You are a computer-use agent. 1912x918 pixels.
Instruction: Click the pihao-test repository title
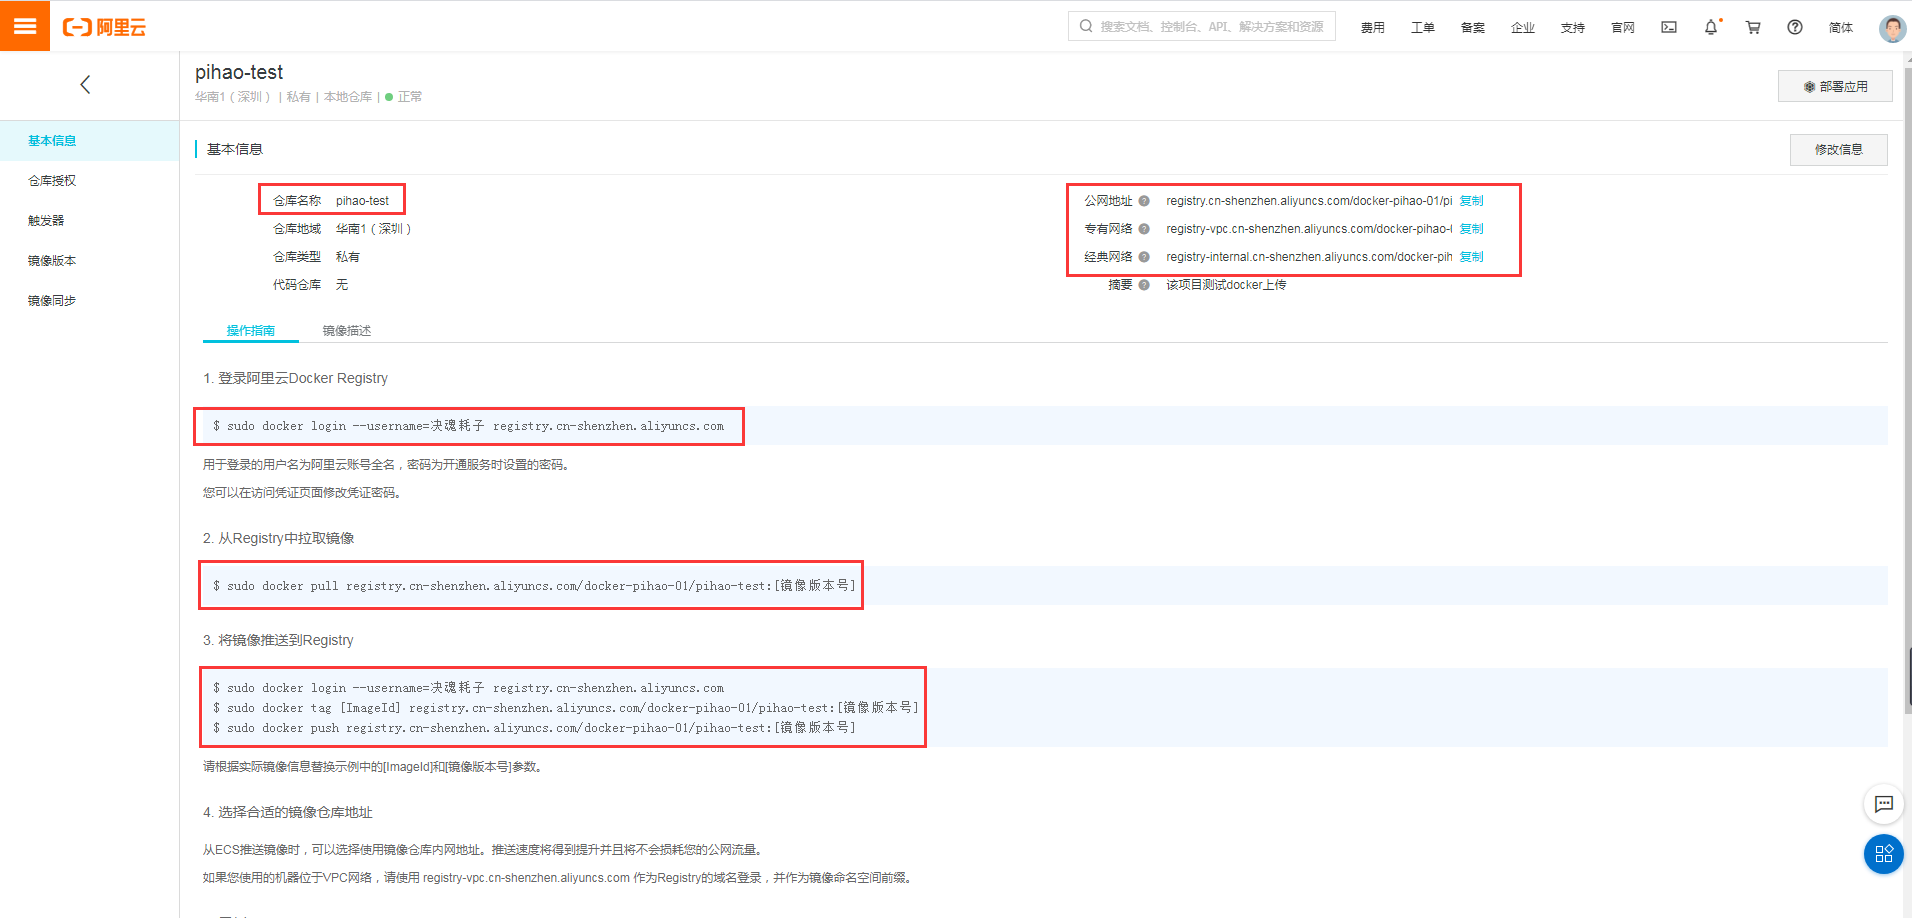tap(239, 72)
